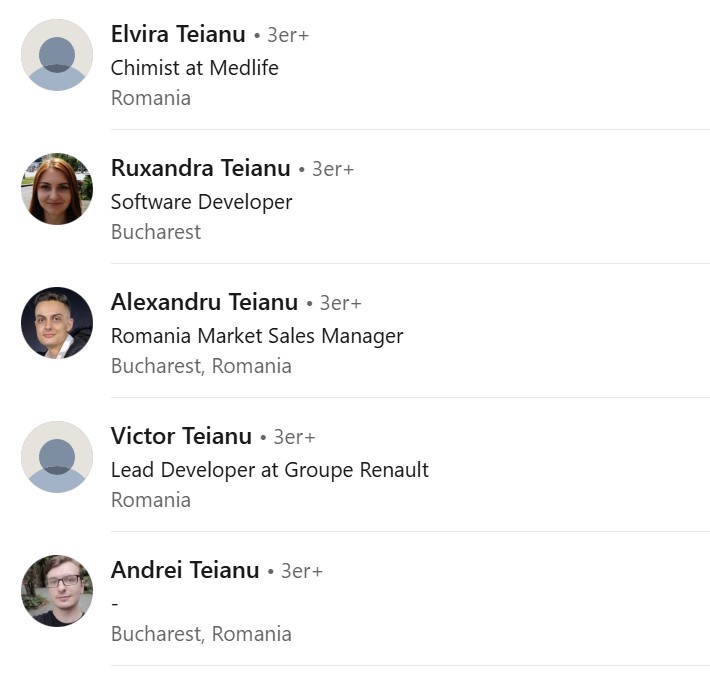Open Ruxandra Teianu's profile photo

tap(57, 189)
